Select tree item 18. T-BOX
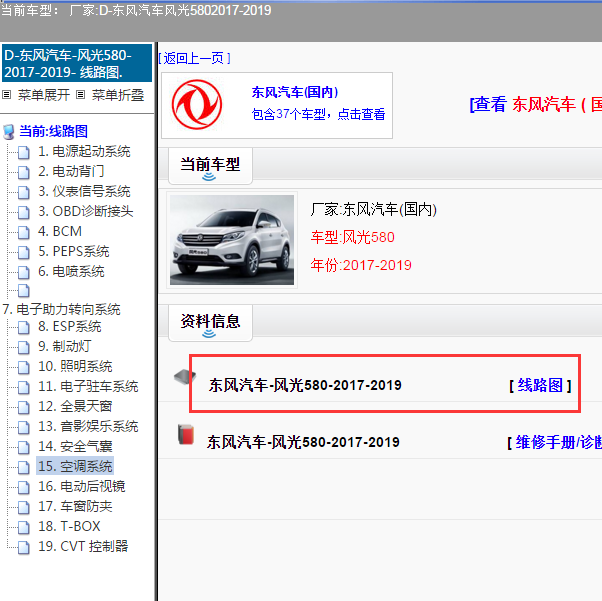Image resolution: width=602 pixels, height=601 pixels. (69, 526)
